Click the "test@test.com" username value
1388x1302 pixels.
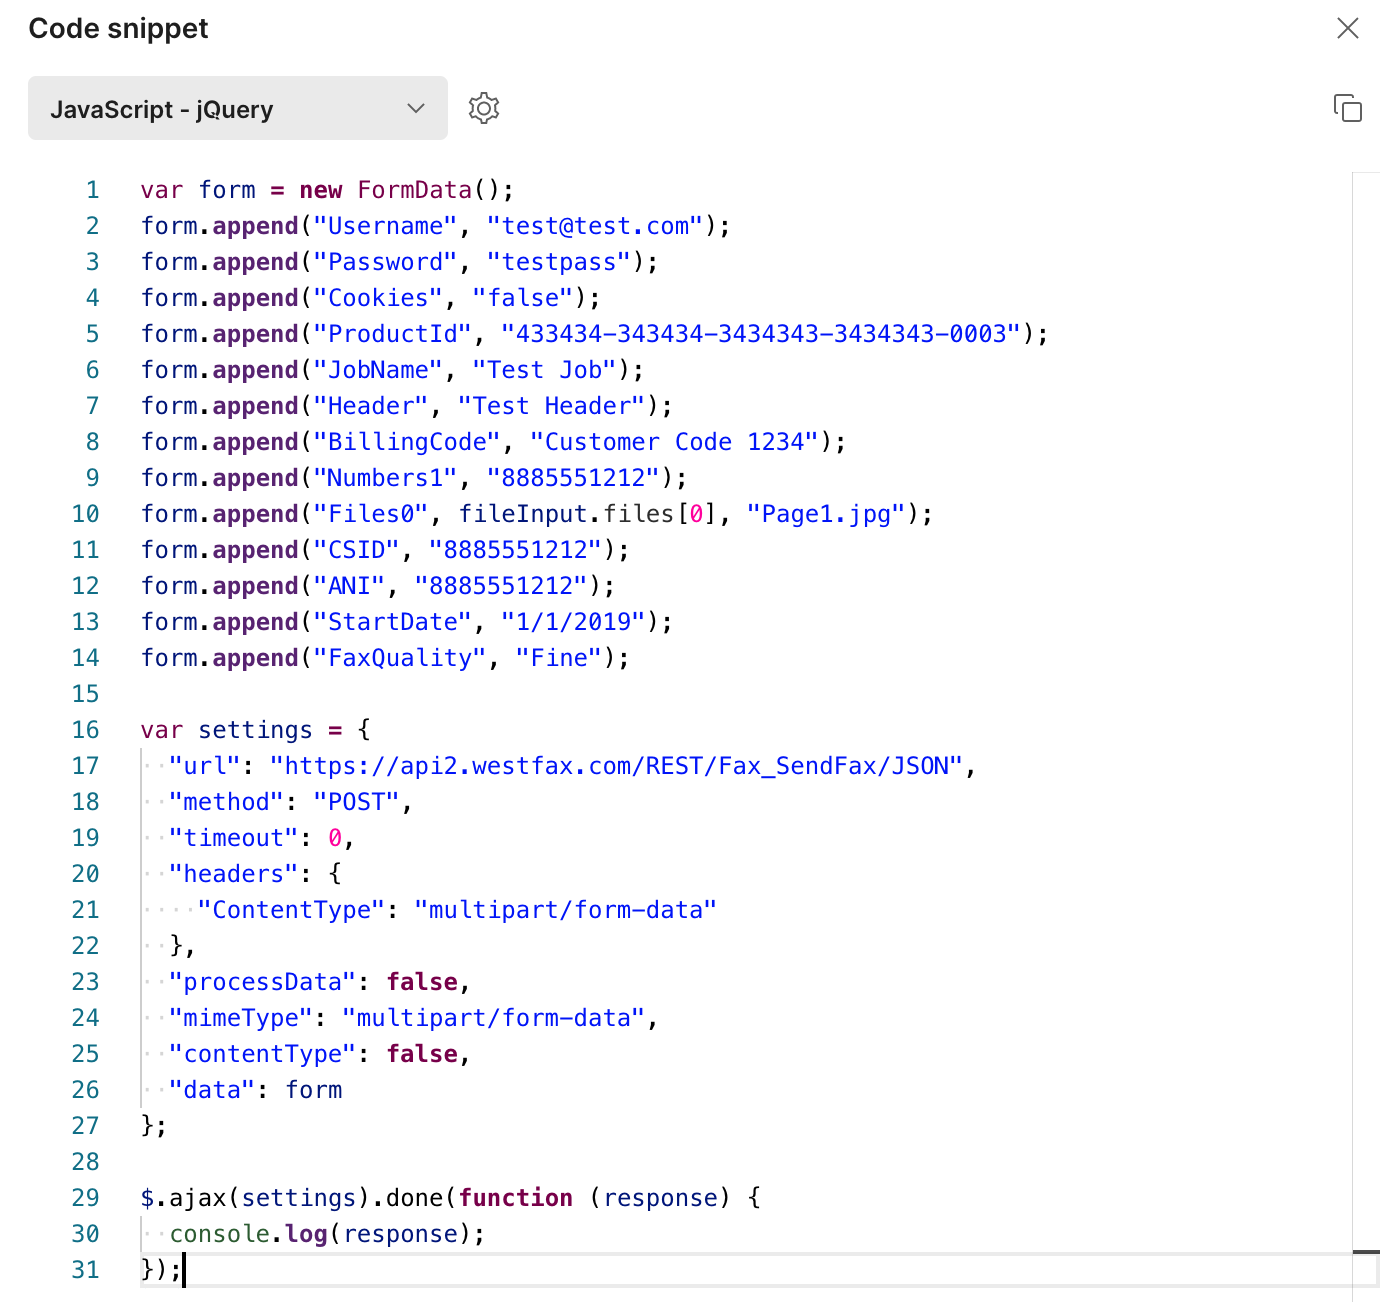point(595,226)
